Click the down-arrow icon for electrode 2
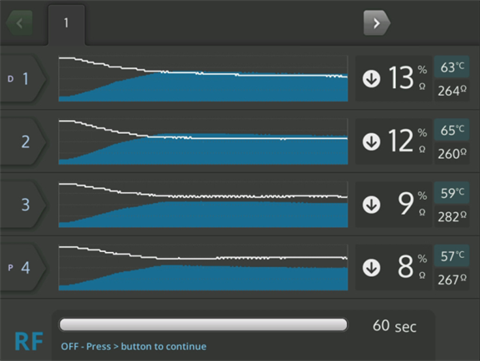Screen dimensions: 480x361 [371, 142]
